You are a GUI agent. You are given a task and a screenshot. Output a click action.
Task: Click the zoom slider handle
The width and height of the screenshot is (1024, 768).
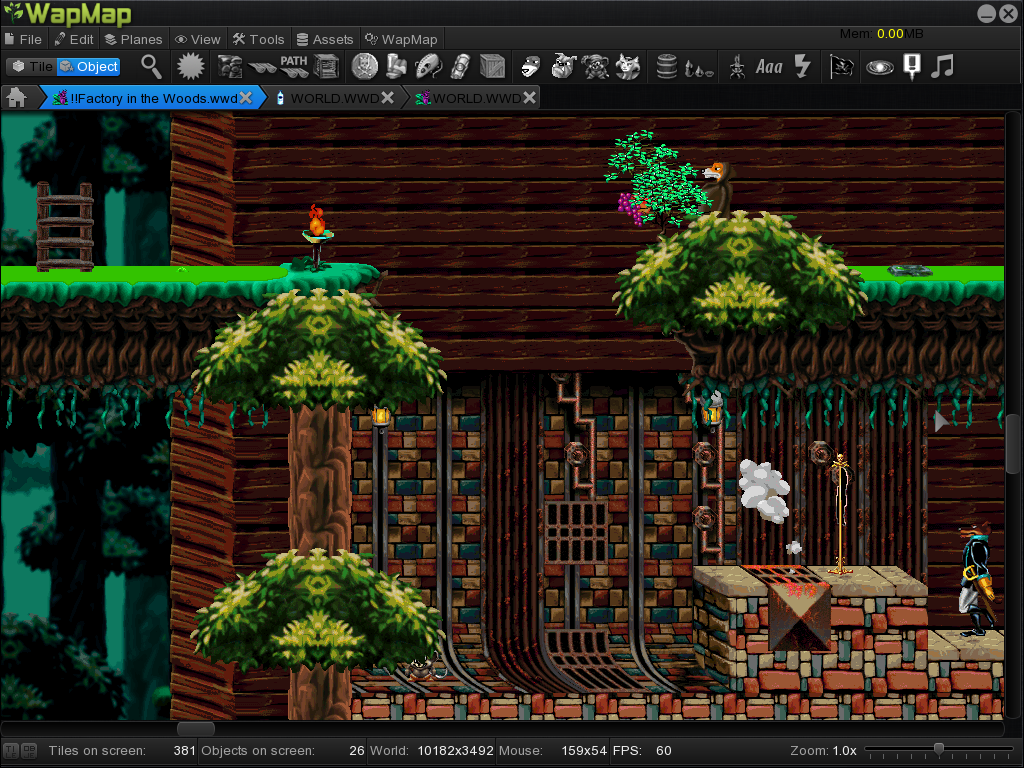[x=938, y=749]
